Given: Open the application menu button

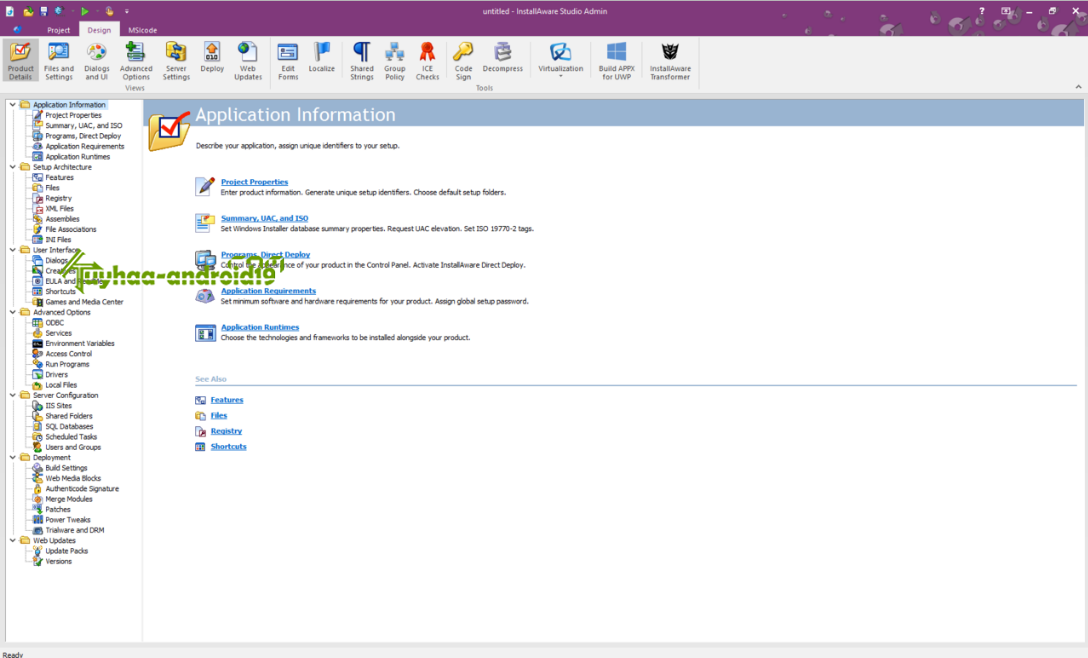Looking at the screenshot, I should click(17, 30).
